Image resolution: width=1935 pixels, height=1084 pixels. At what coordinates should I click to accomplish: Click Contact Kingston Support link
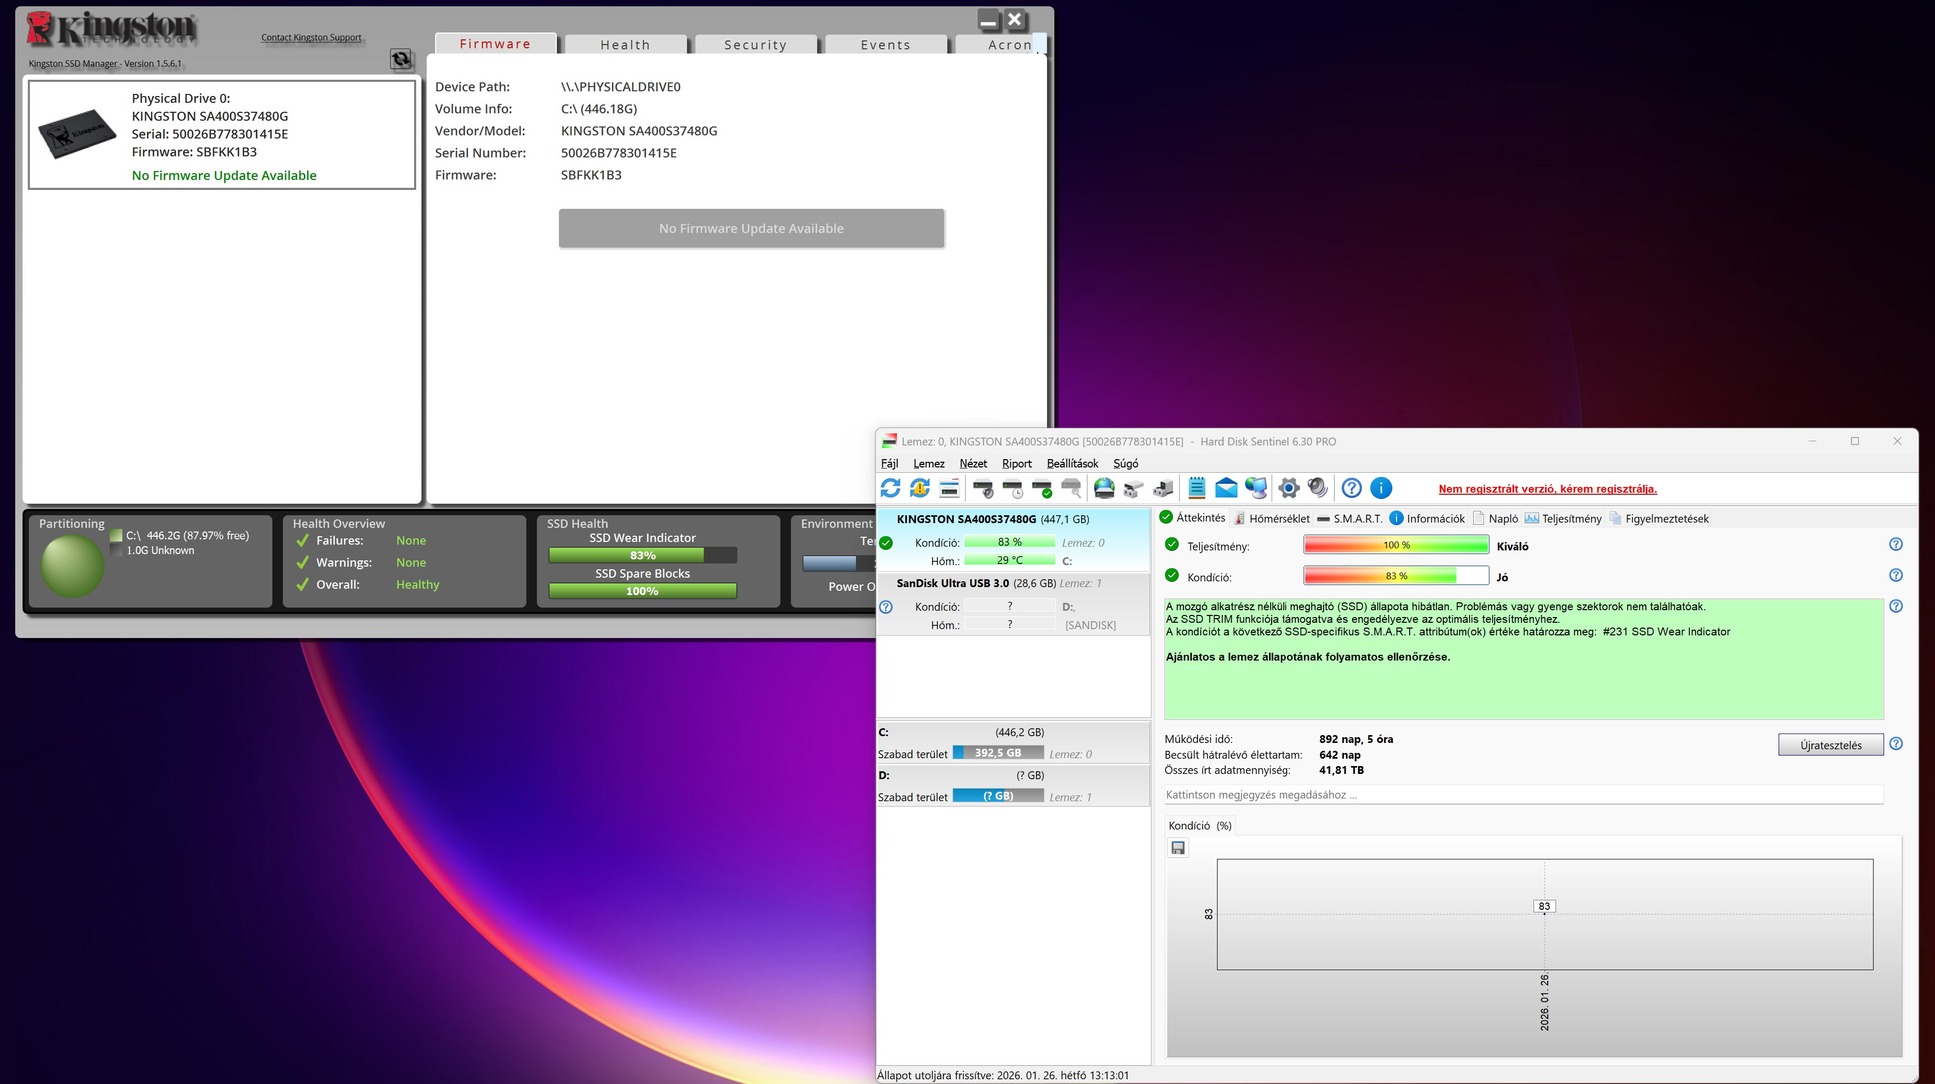[311, 38]
